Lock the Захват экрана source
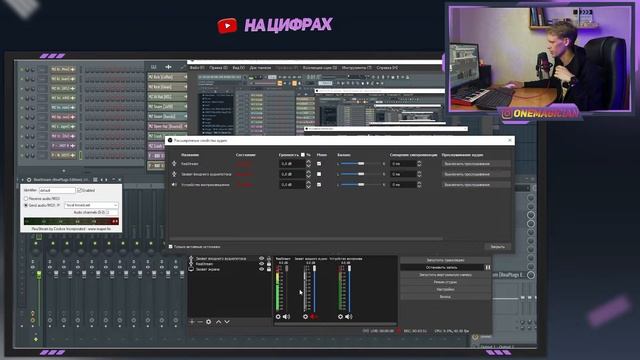640x360 pixels. tap(269, 269)
